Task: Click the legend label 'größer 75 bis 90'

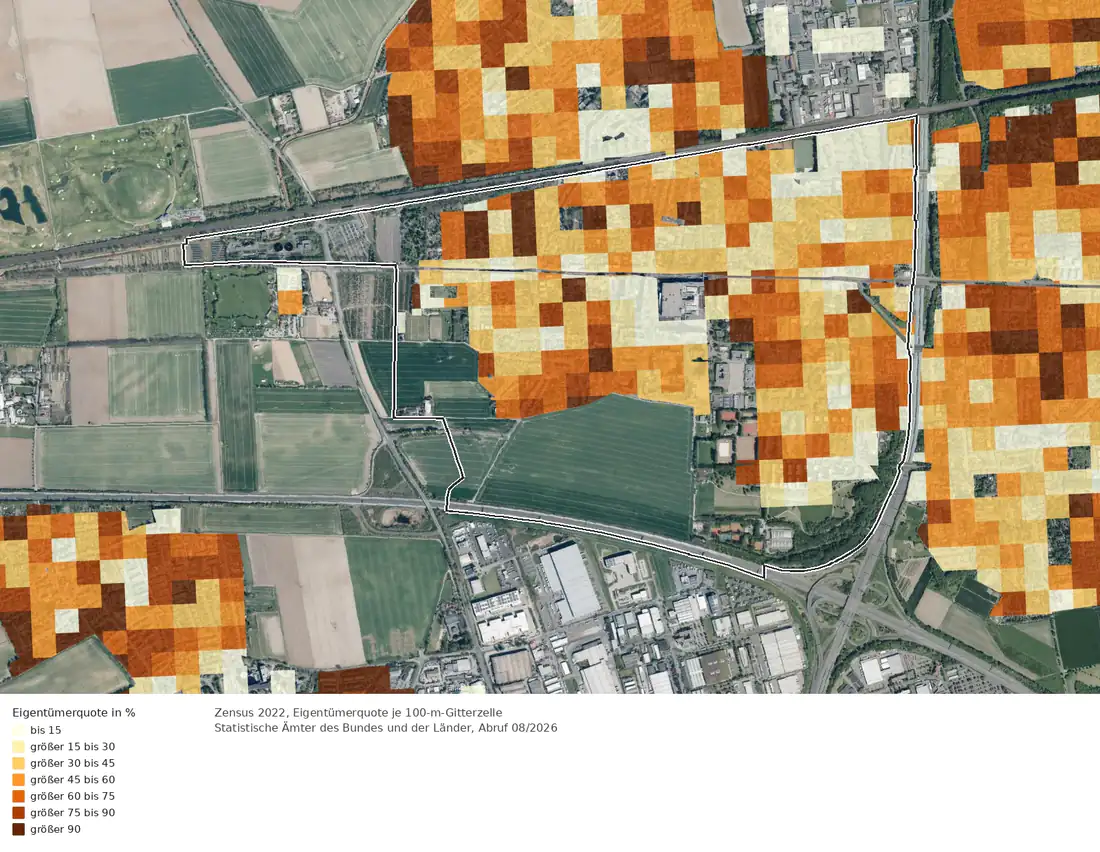Action: click(72, 813)
